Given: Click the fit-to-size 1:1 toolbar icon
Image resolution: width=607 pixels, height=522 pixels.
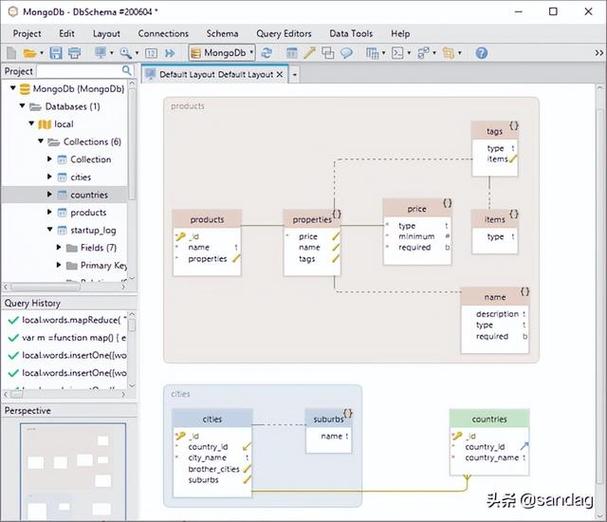Looking at the screenshot, I should click(x=151, y=53).
